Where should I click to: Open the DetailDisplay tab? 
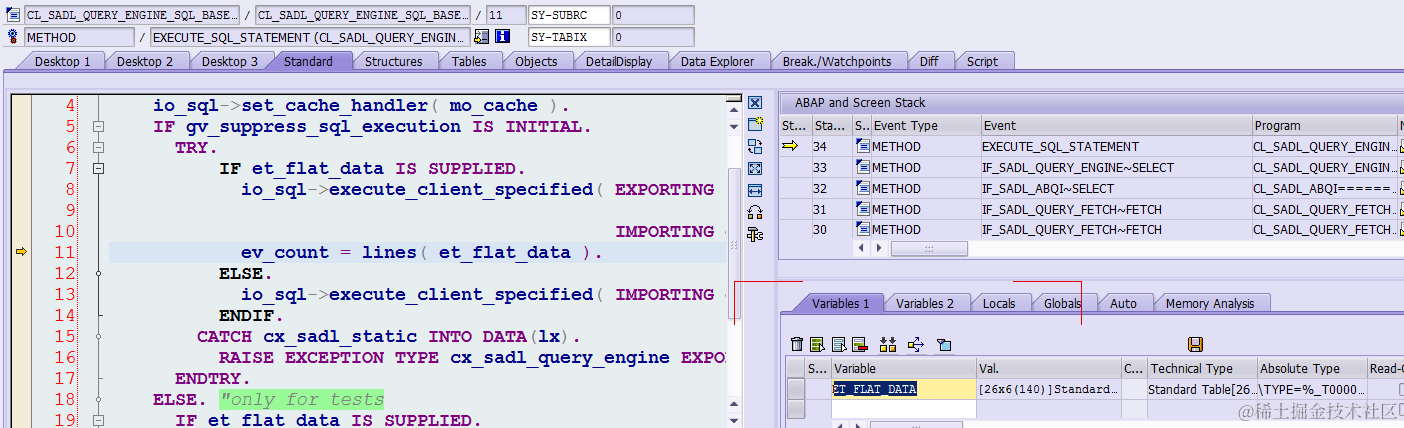coord(619,61)
